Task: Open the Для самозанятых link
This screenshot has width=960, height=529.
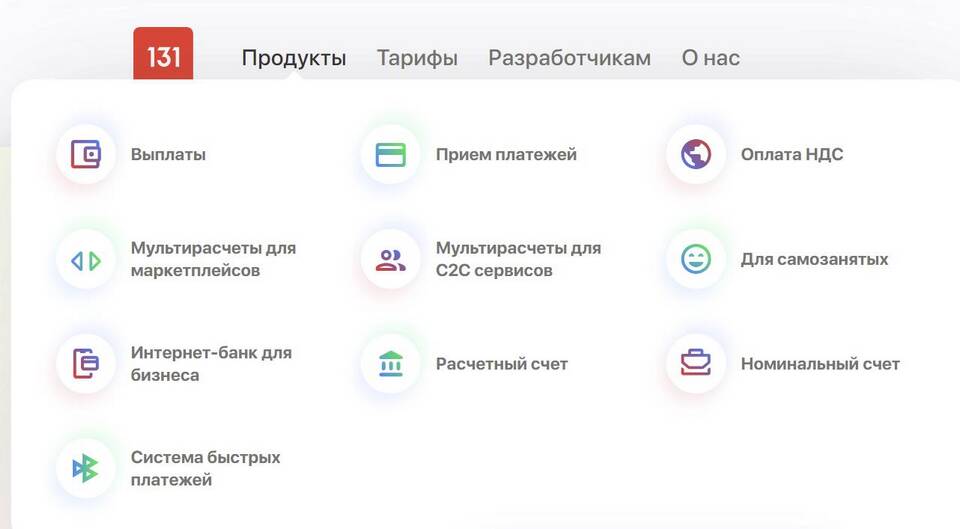Action: point(814,260)
